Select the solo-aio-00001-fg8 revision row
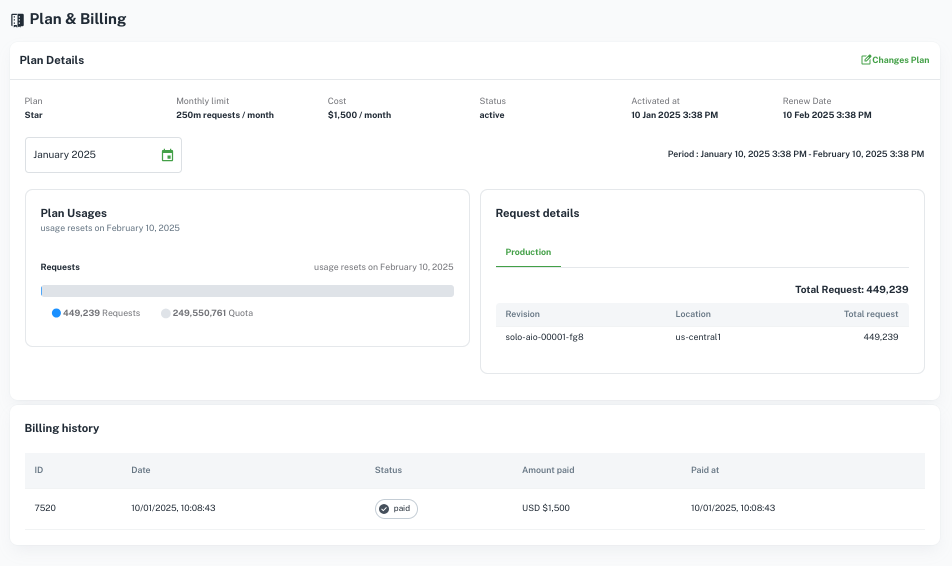This screenshot has width=952, height=566. point(544,337)
